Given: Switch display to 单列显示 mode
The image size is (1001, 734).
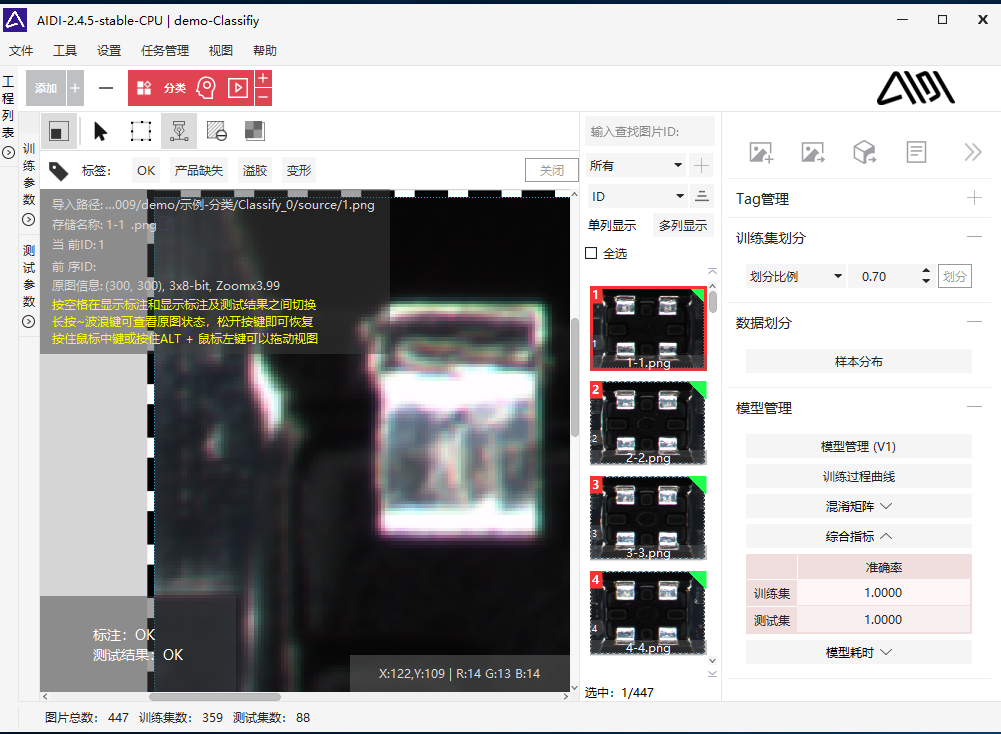Looking at the screenshot, I should tap(613, 224).
